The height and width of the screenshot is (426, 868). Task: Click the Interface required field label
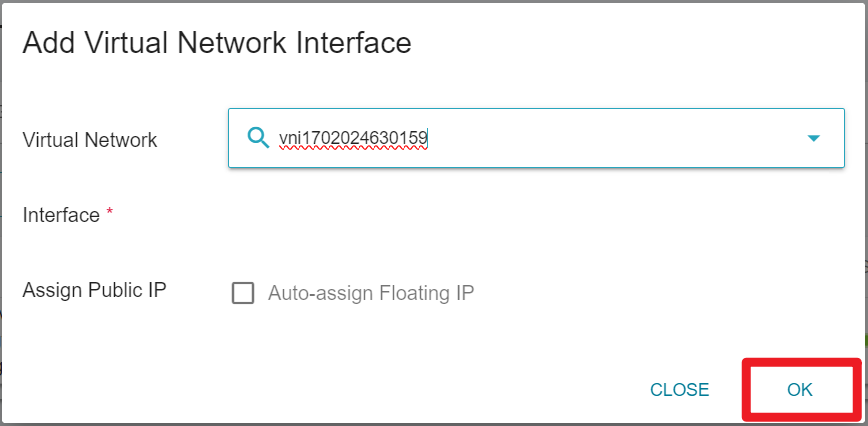coord(61,215)
